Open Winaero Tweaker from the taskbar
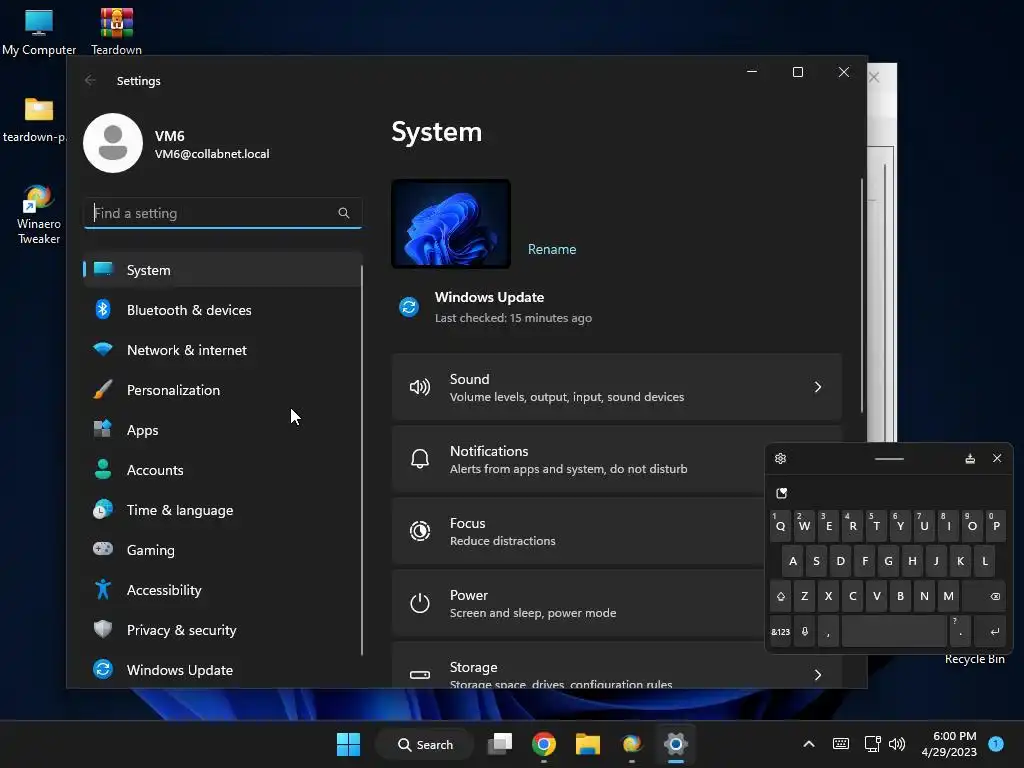This screenshot has width=1024, height=768. pyautogui.click(x=632, y=744)
